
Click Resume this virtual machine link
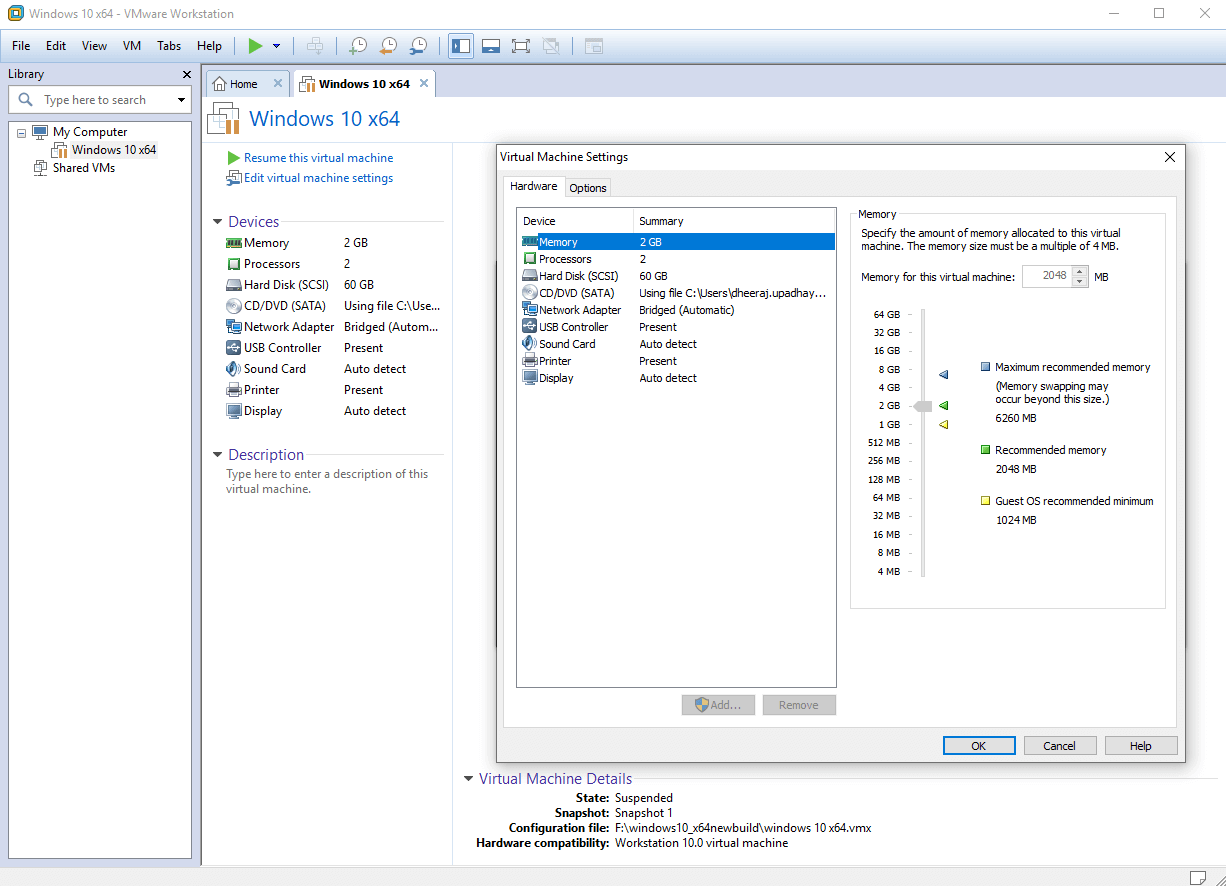pos(318,158)
